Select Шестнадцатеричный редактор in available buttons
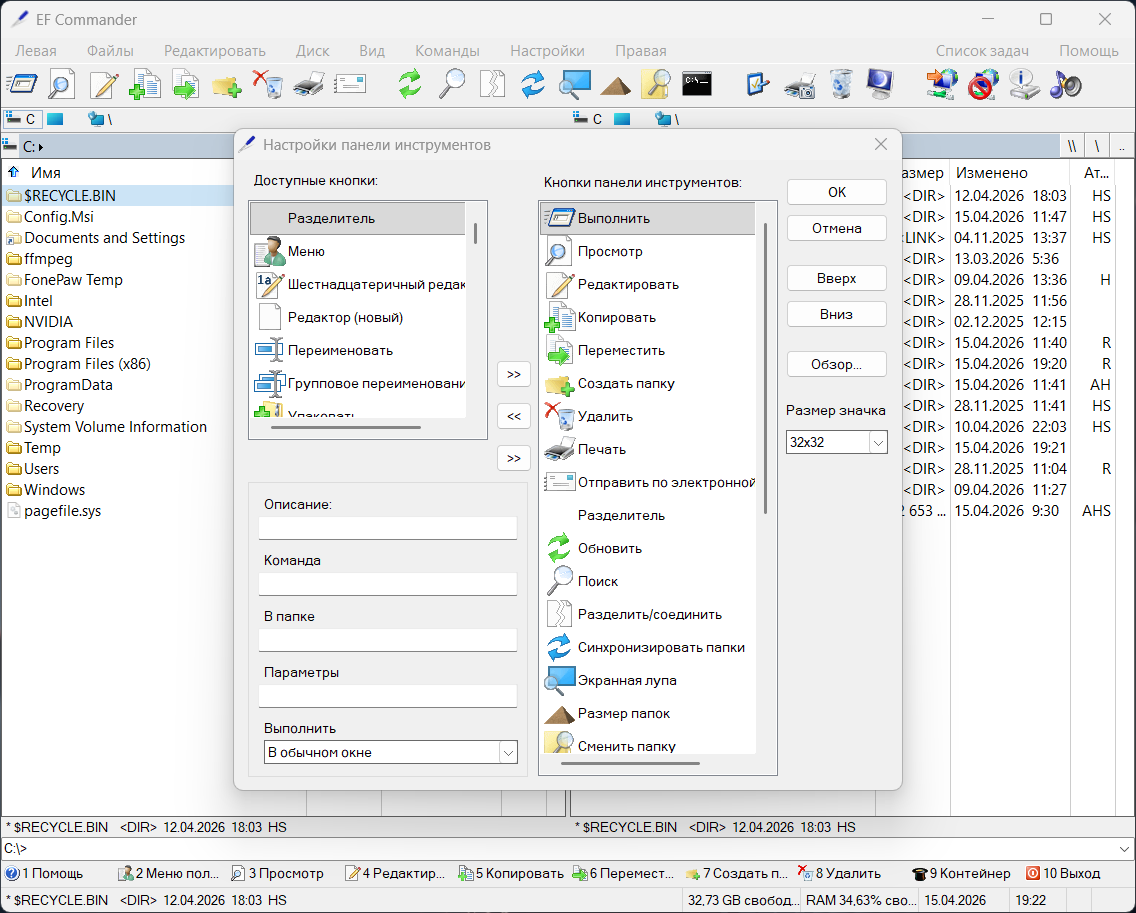The width and height of the screenshot is (1136, 913). tap(376, 284)
